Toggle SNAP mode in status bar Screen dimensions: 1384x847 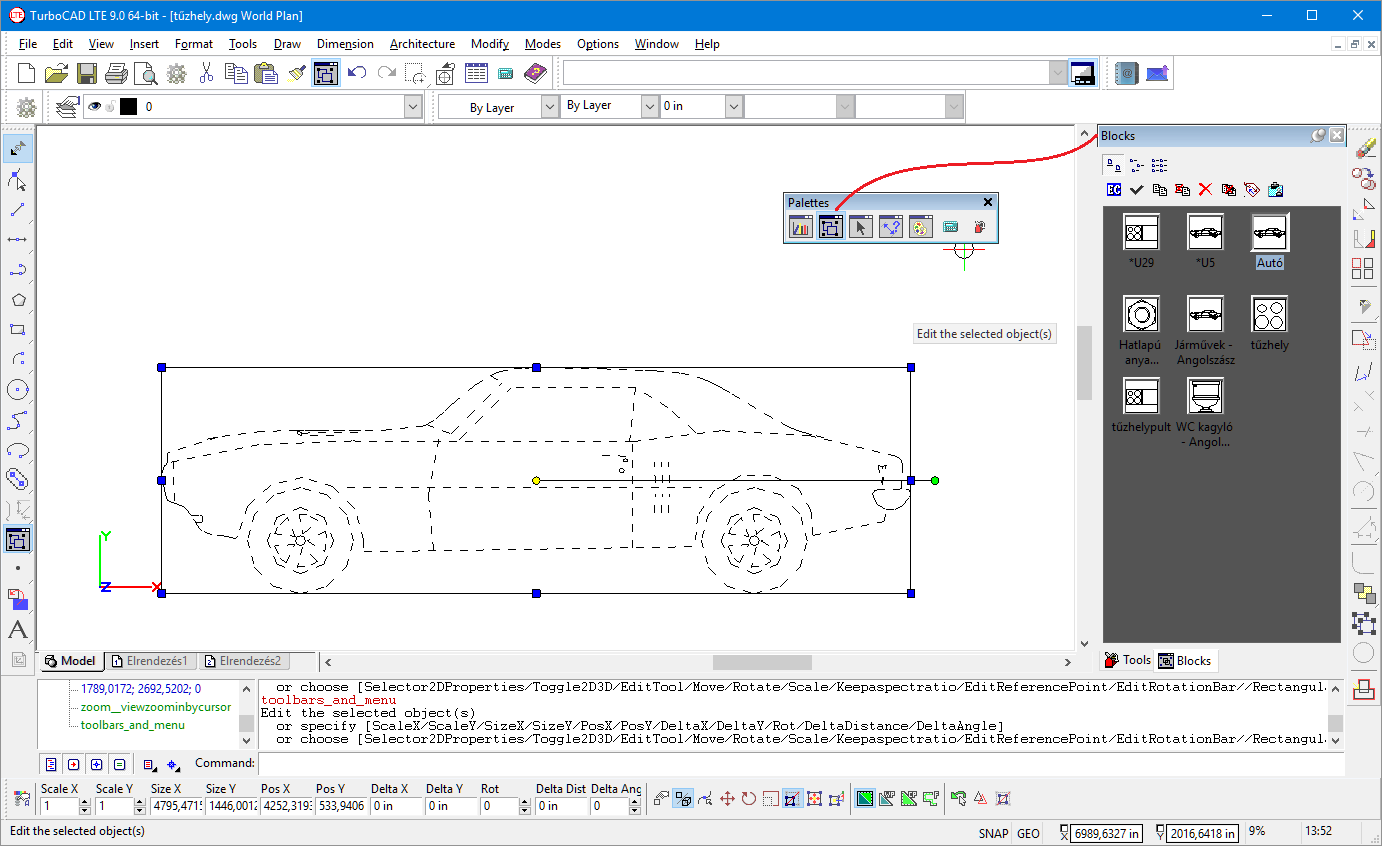(993, 833)
